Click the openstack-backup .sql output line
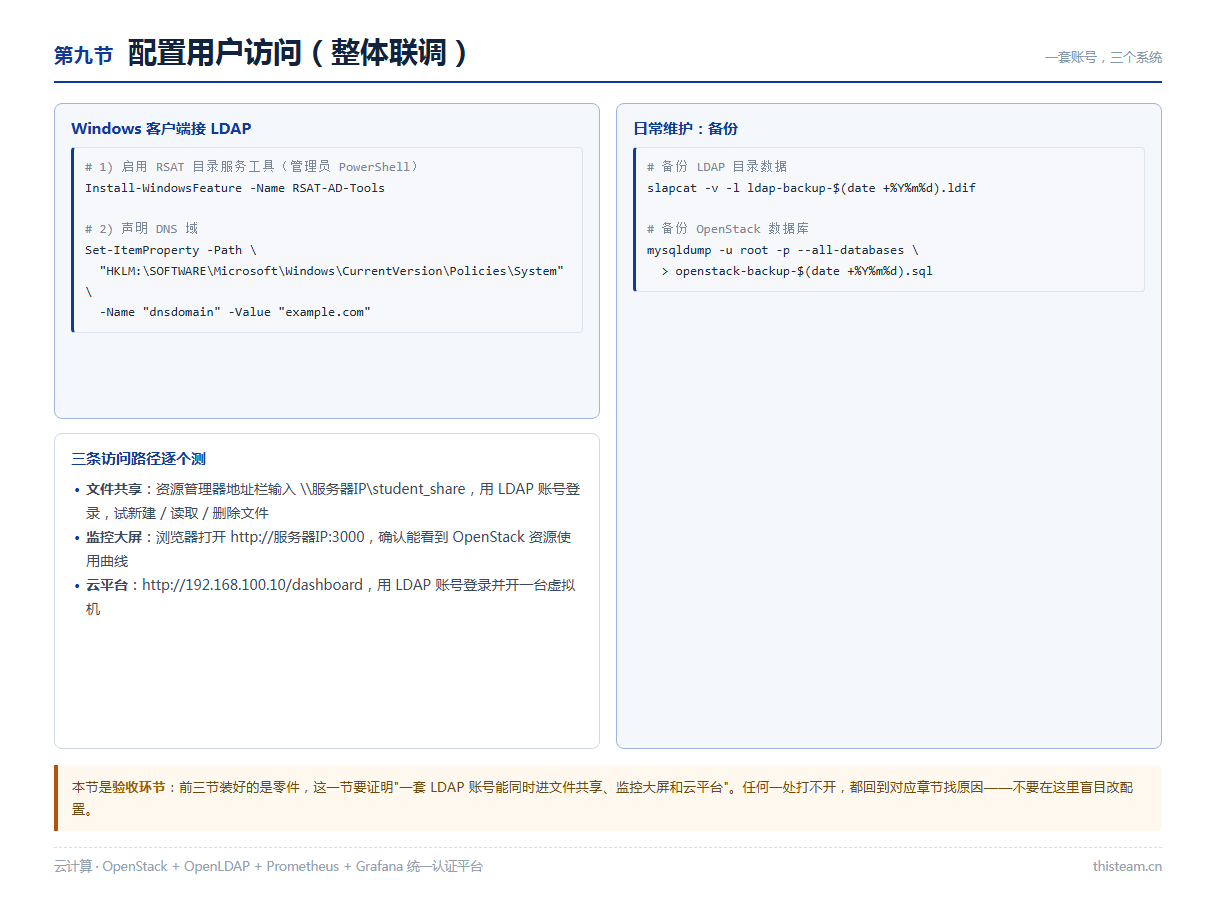1216x900 pixels. (797, 271)
